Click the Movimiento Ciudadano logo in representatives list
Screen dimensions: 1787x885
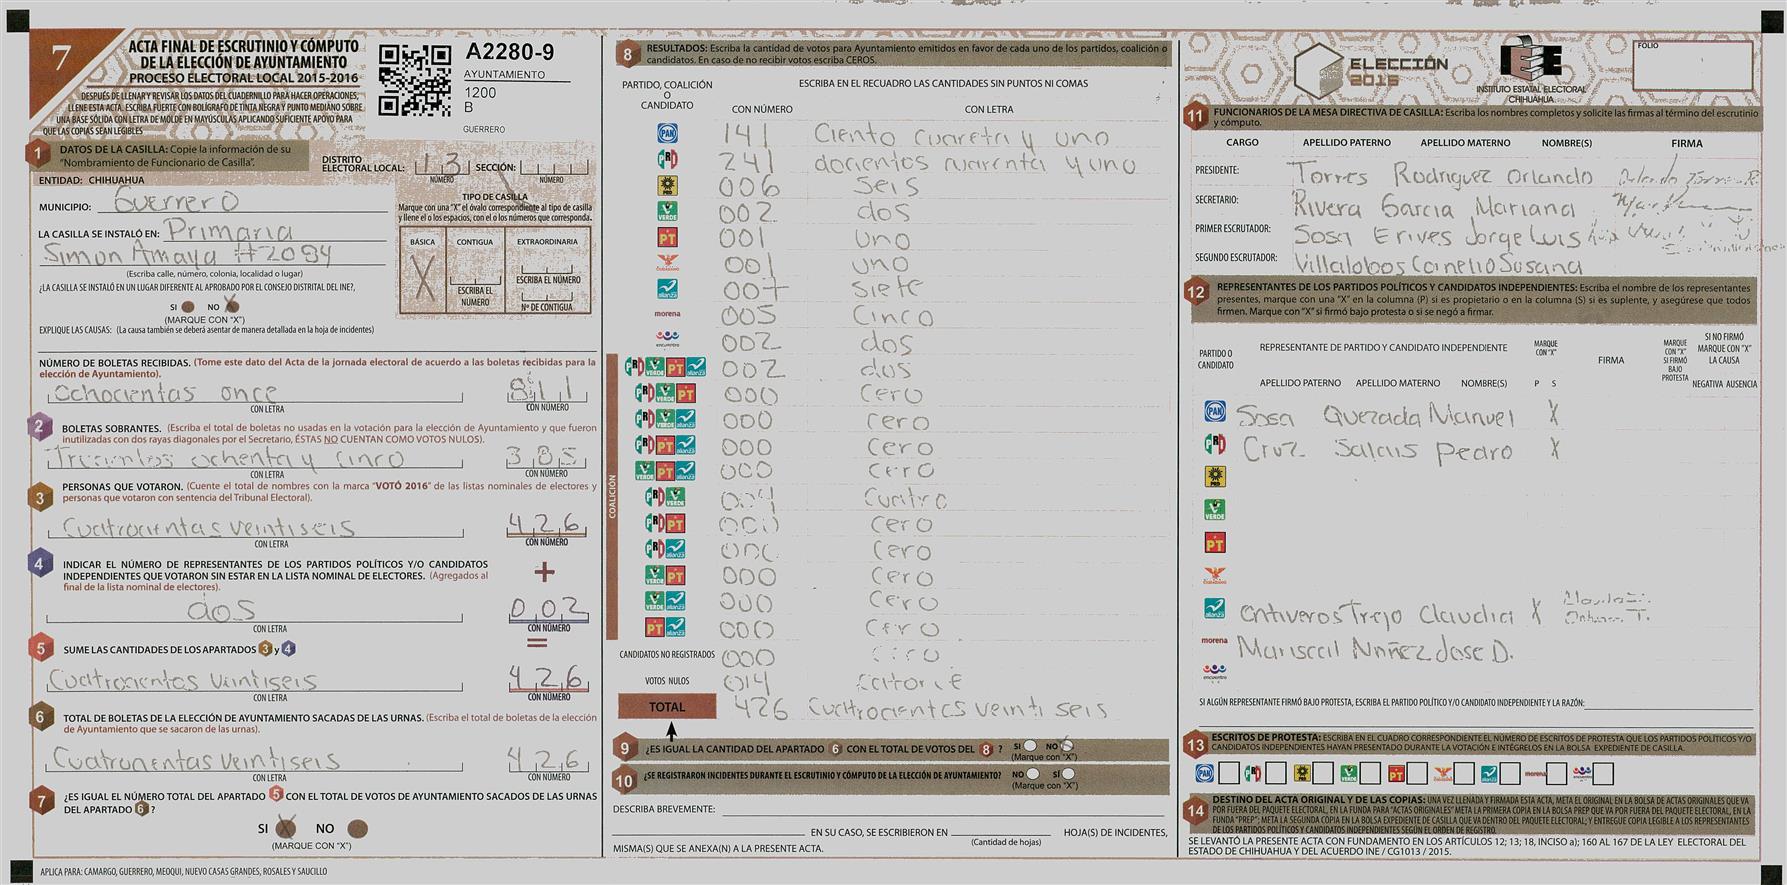[1214, 576]
